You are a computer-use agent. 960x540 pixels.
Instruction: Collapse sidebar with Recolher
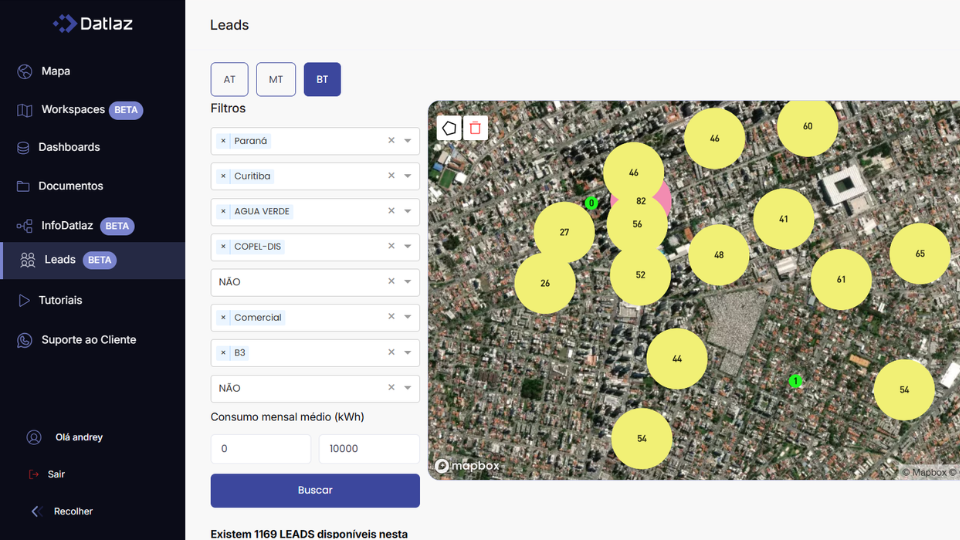(x=72, y=511)
